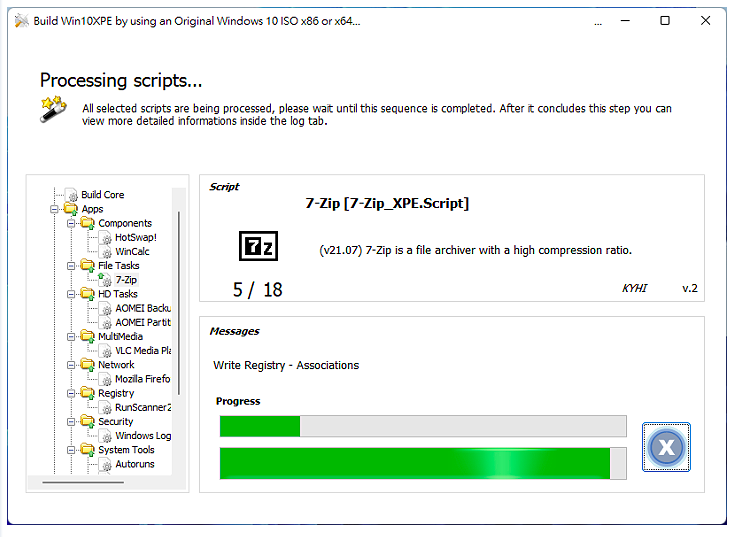Click the title bar ellipsis button
The image size is (743, 537).
click(x=598, y=21)
